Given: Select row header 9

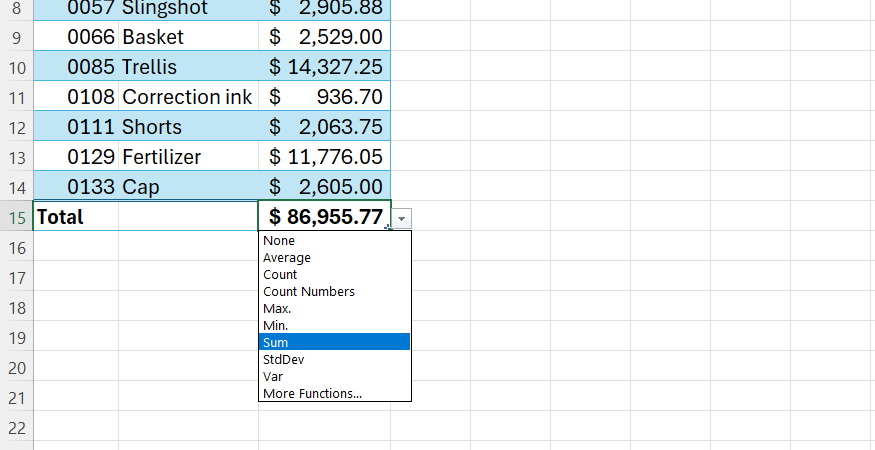Looking at the screenshot, I should tap(17, 37).
